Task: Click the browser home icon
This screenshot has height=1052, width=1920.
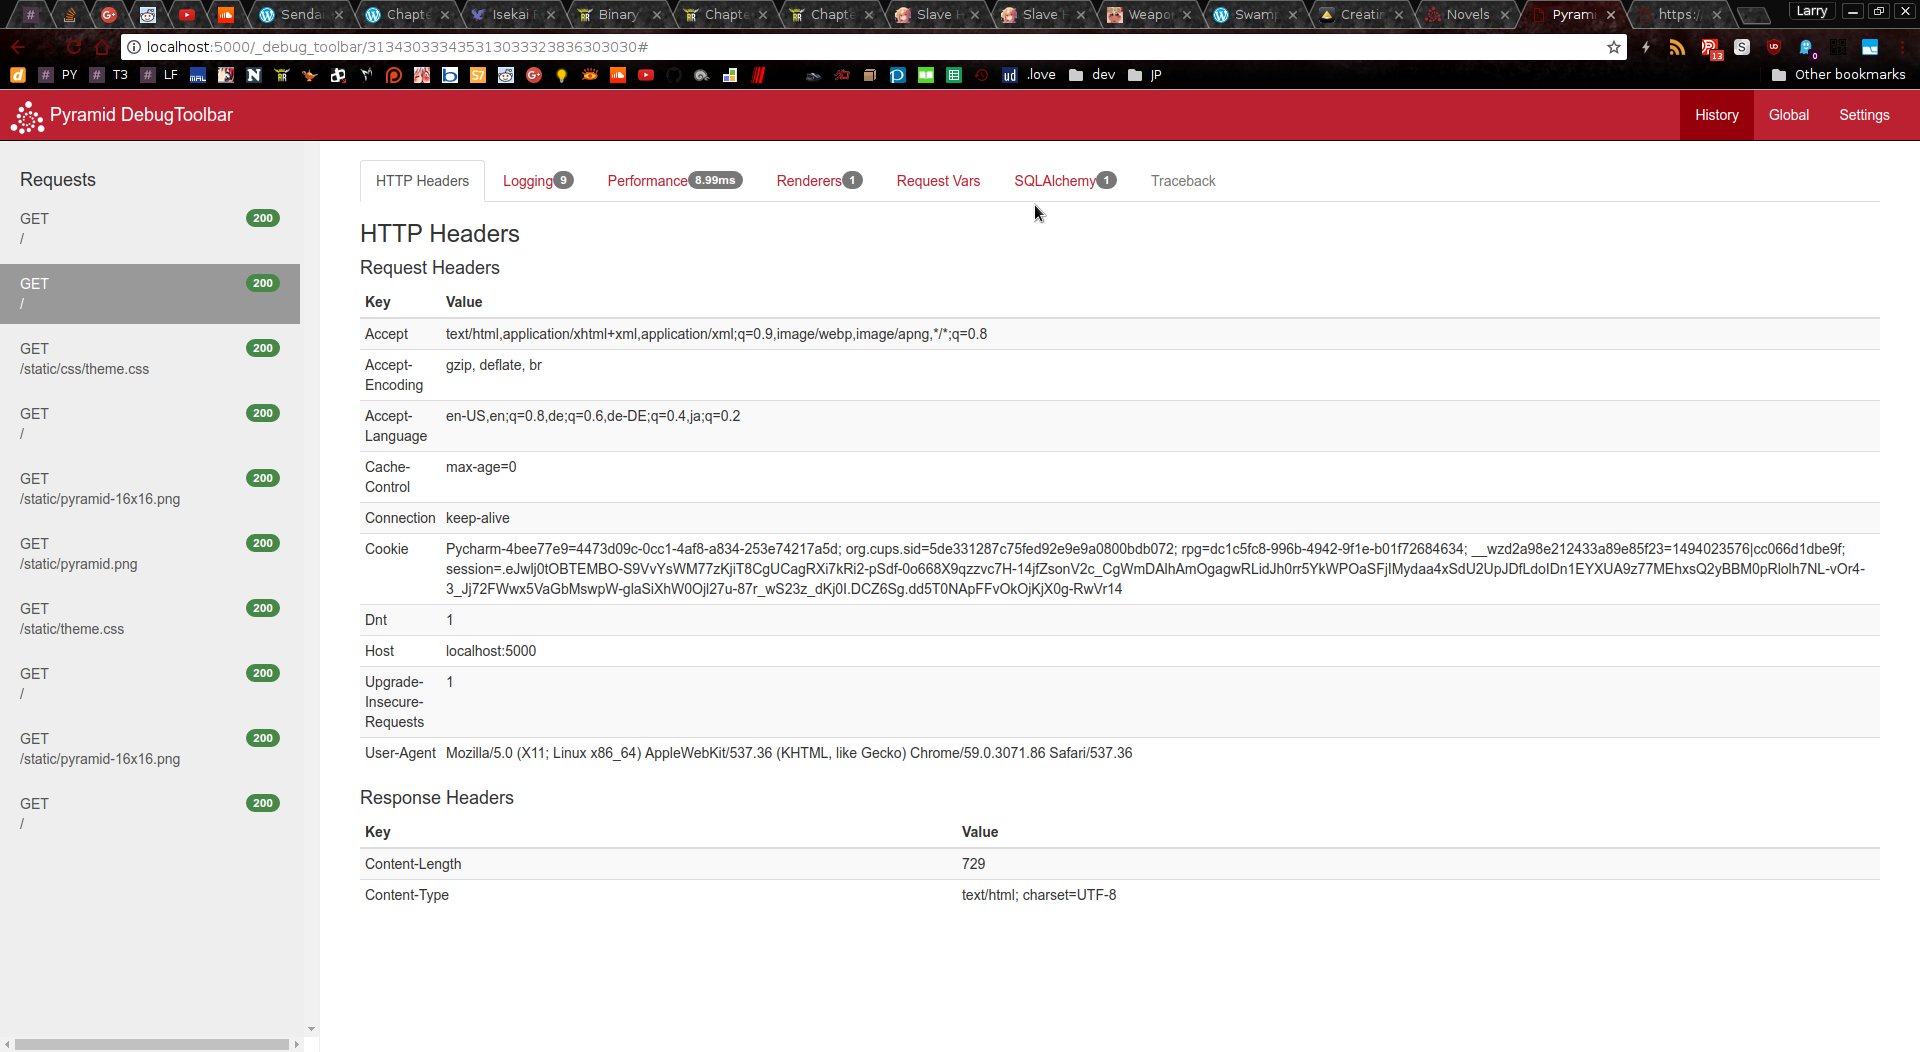Action: [101, 47]
